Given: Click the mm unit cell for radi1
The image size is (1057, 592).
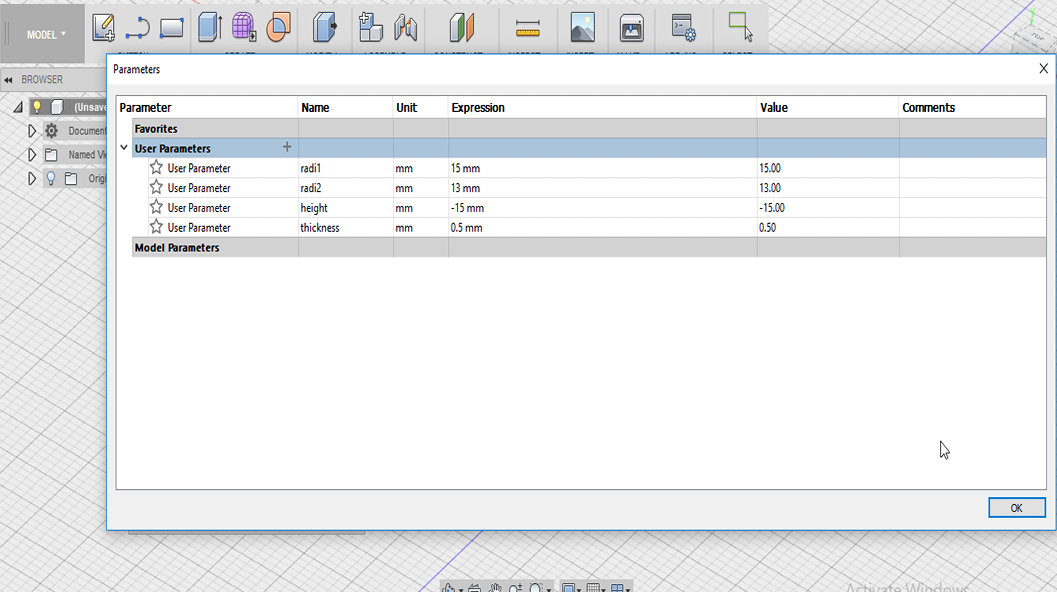Looking at the screenshot, I should (421, 168).
